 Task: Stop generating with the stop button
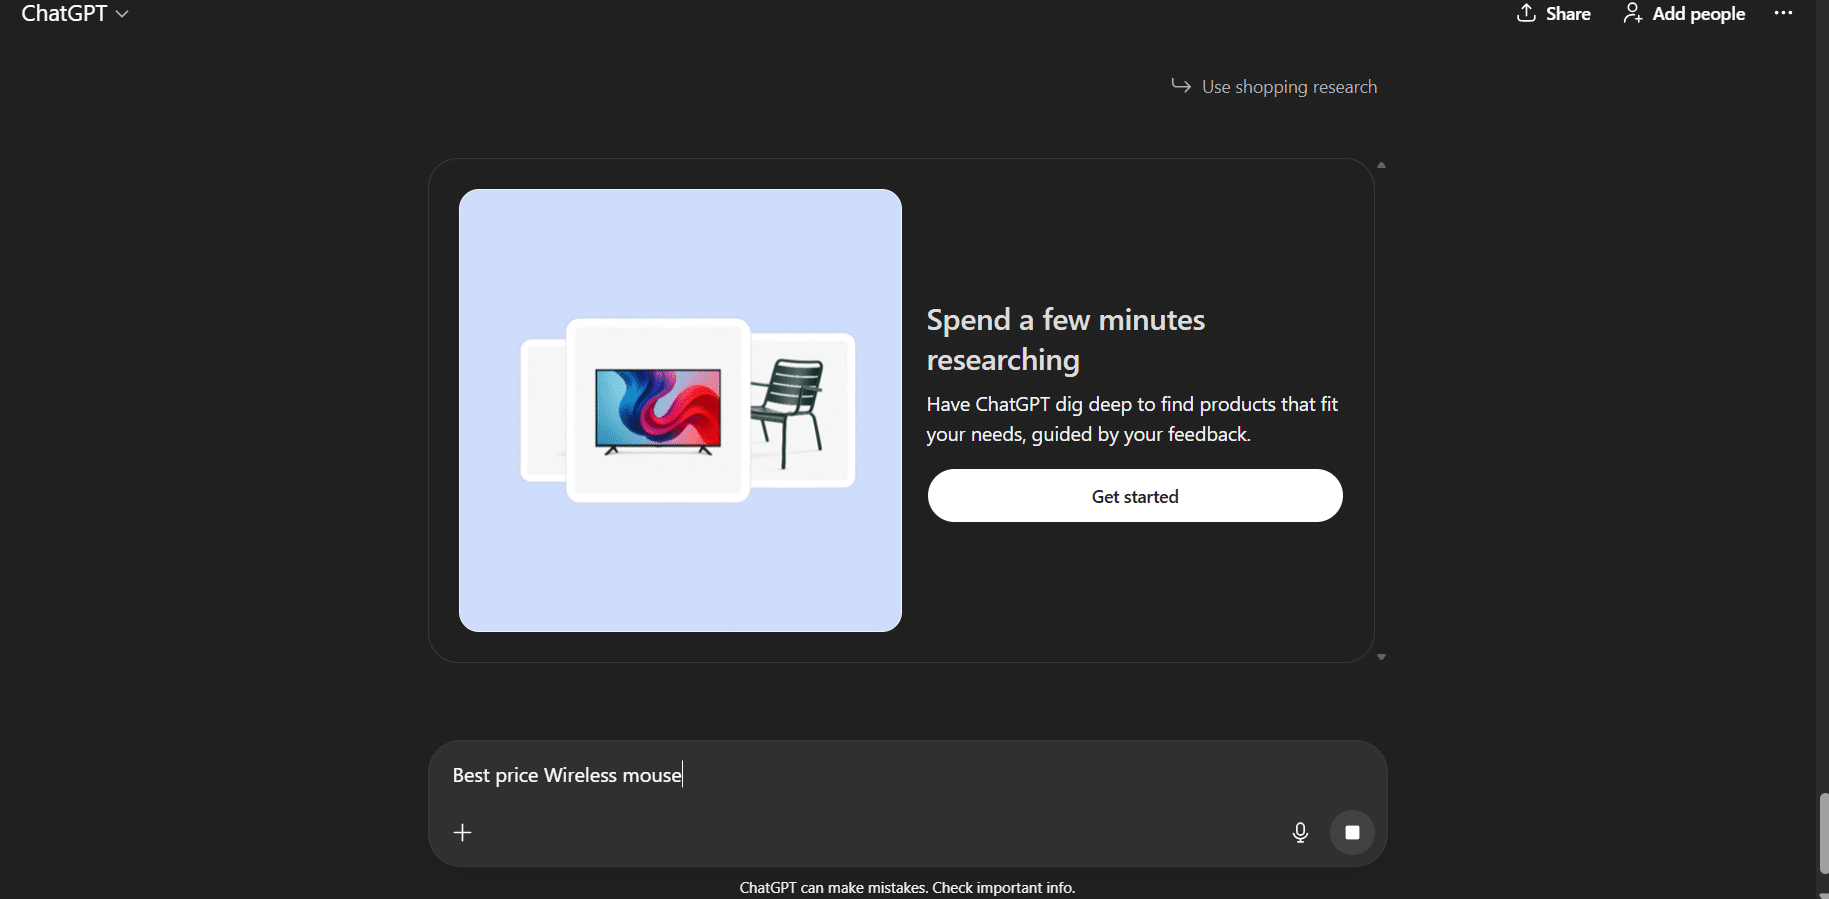pyautogui.click(x=1352, y=833)
